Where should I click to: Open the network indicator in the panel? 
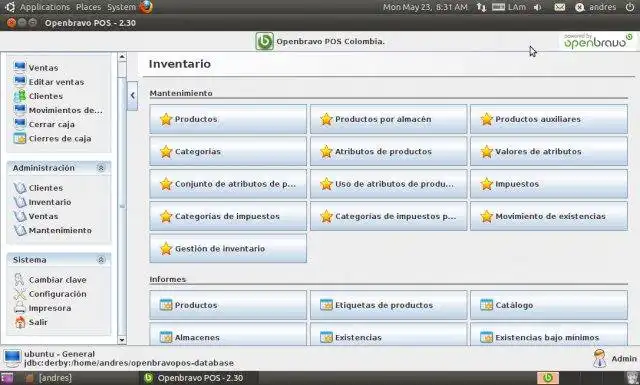(481, 7)
